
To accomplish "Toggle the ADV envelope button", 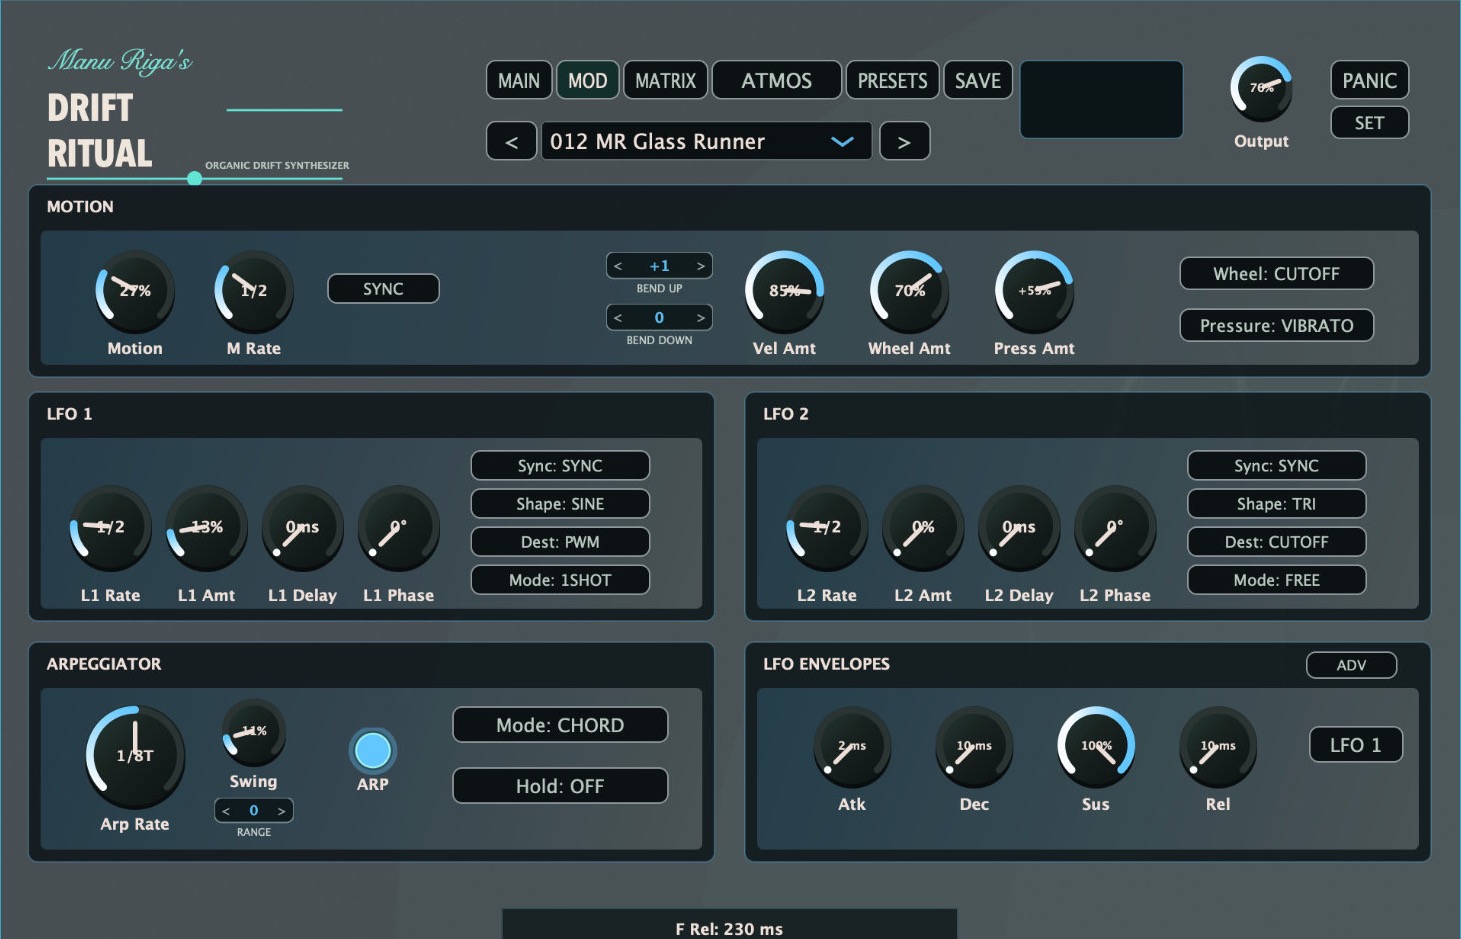I will [x=1351, y=665].
